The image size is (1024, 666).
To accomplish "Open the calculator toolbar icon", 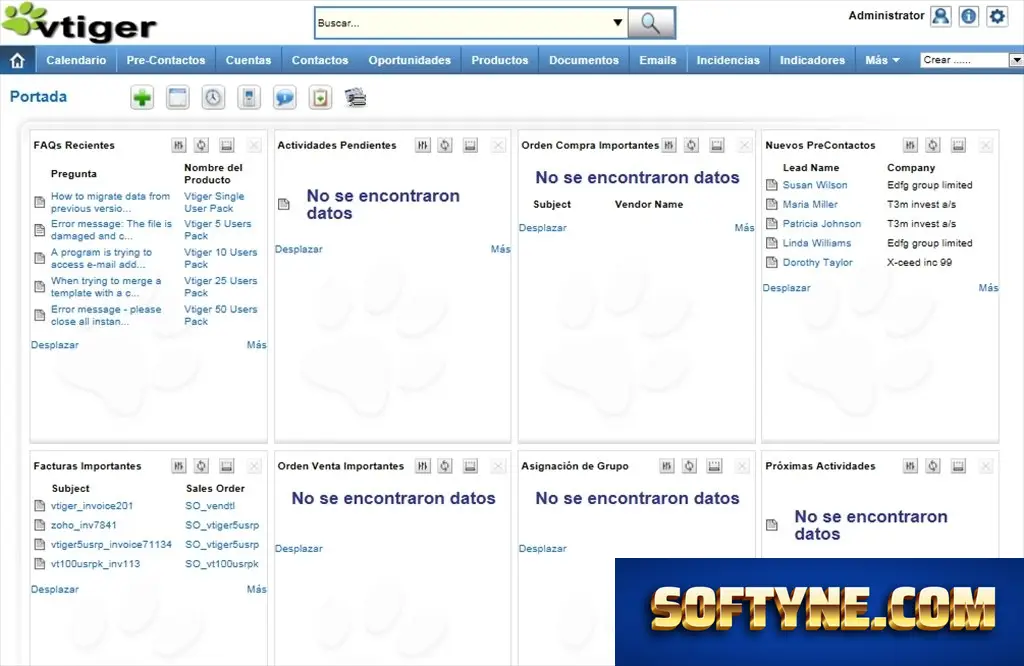I will click(249, 98).
